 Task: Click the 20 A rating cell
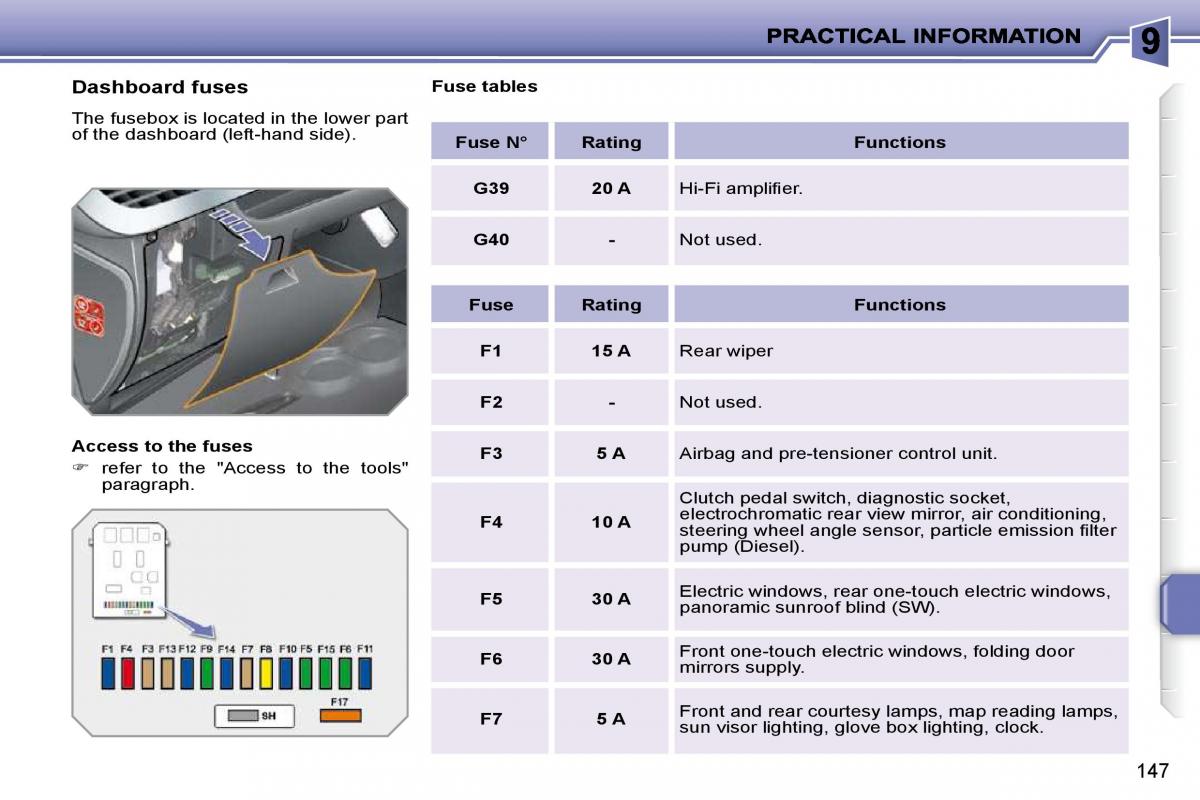click(611, 187)
